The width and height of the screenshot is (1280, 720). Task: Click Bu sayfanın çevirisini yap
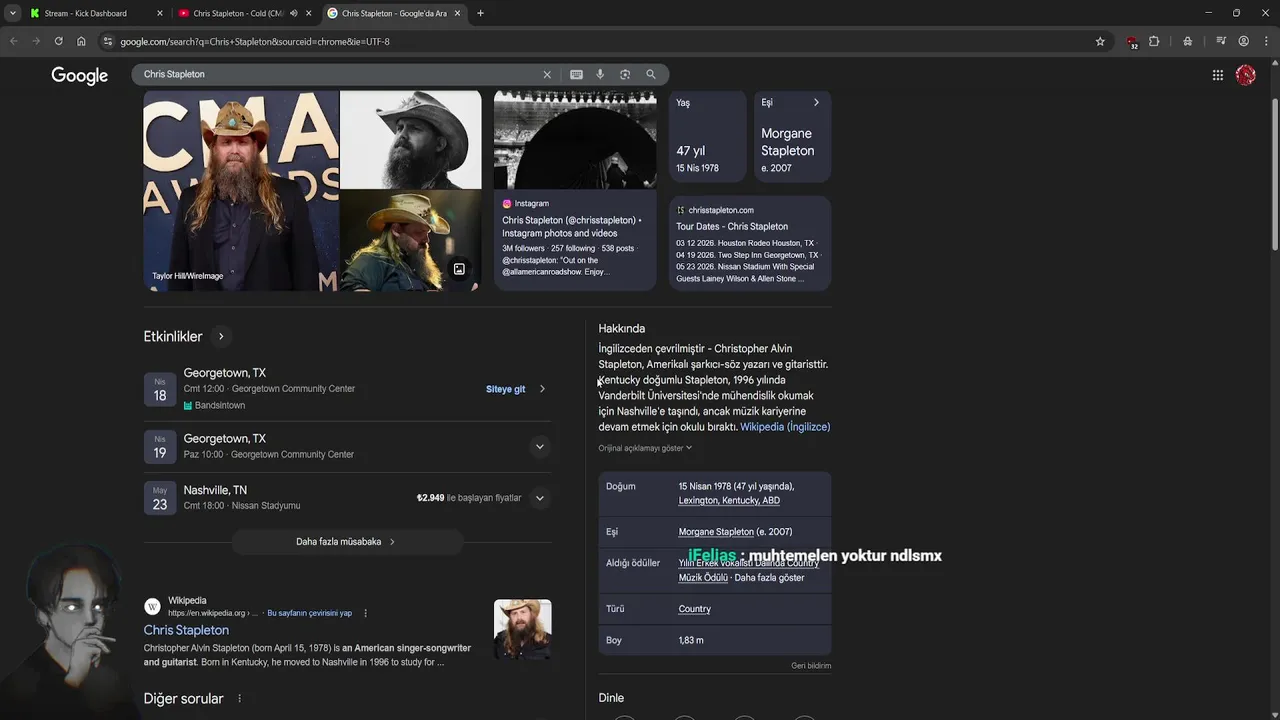click(309, 613)
